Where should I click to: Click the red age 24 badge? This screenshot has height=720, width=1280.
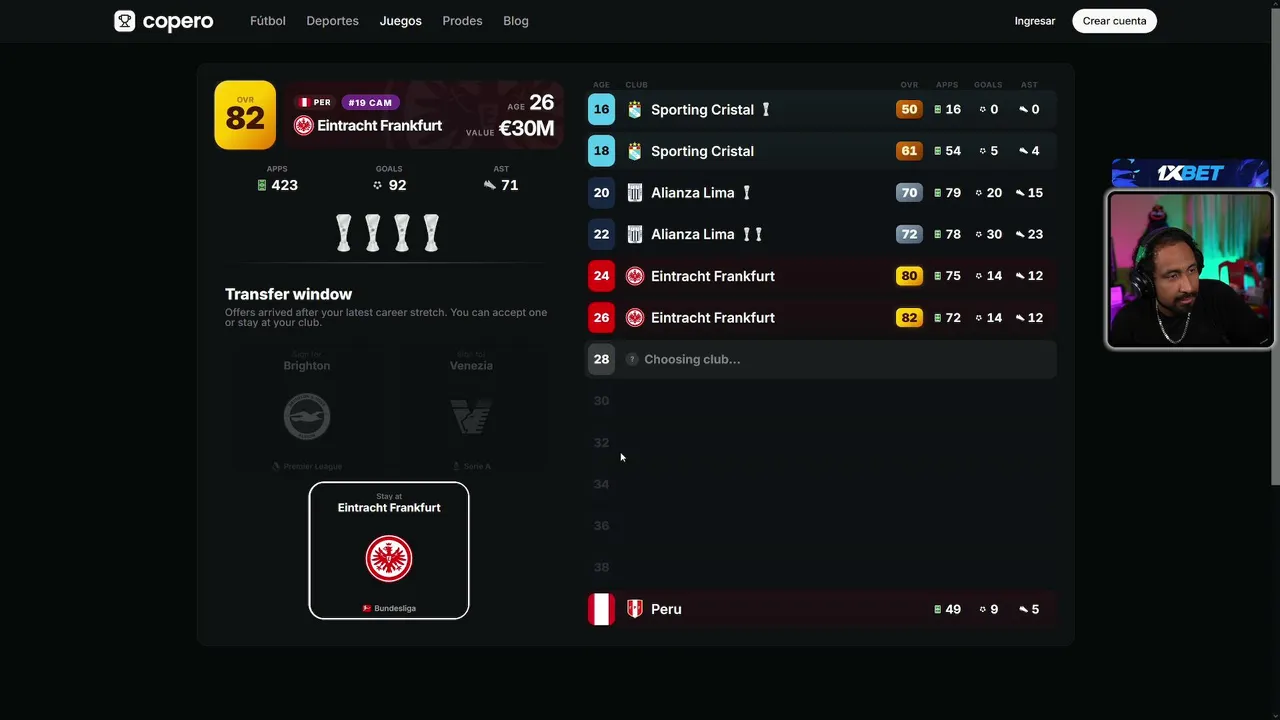pos(601,276)
